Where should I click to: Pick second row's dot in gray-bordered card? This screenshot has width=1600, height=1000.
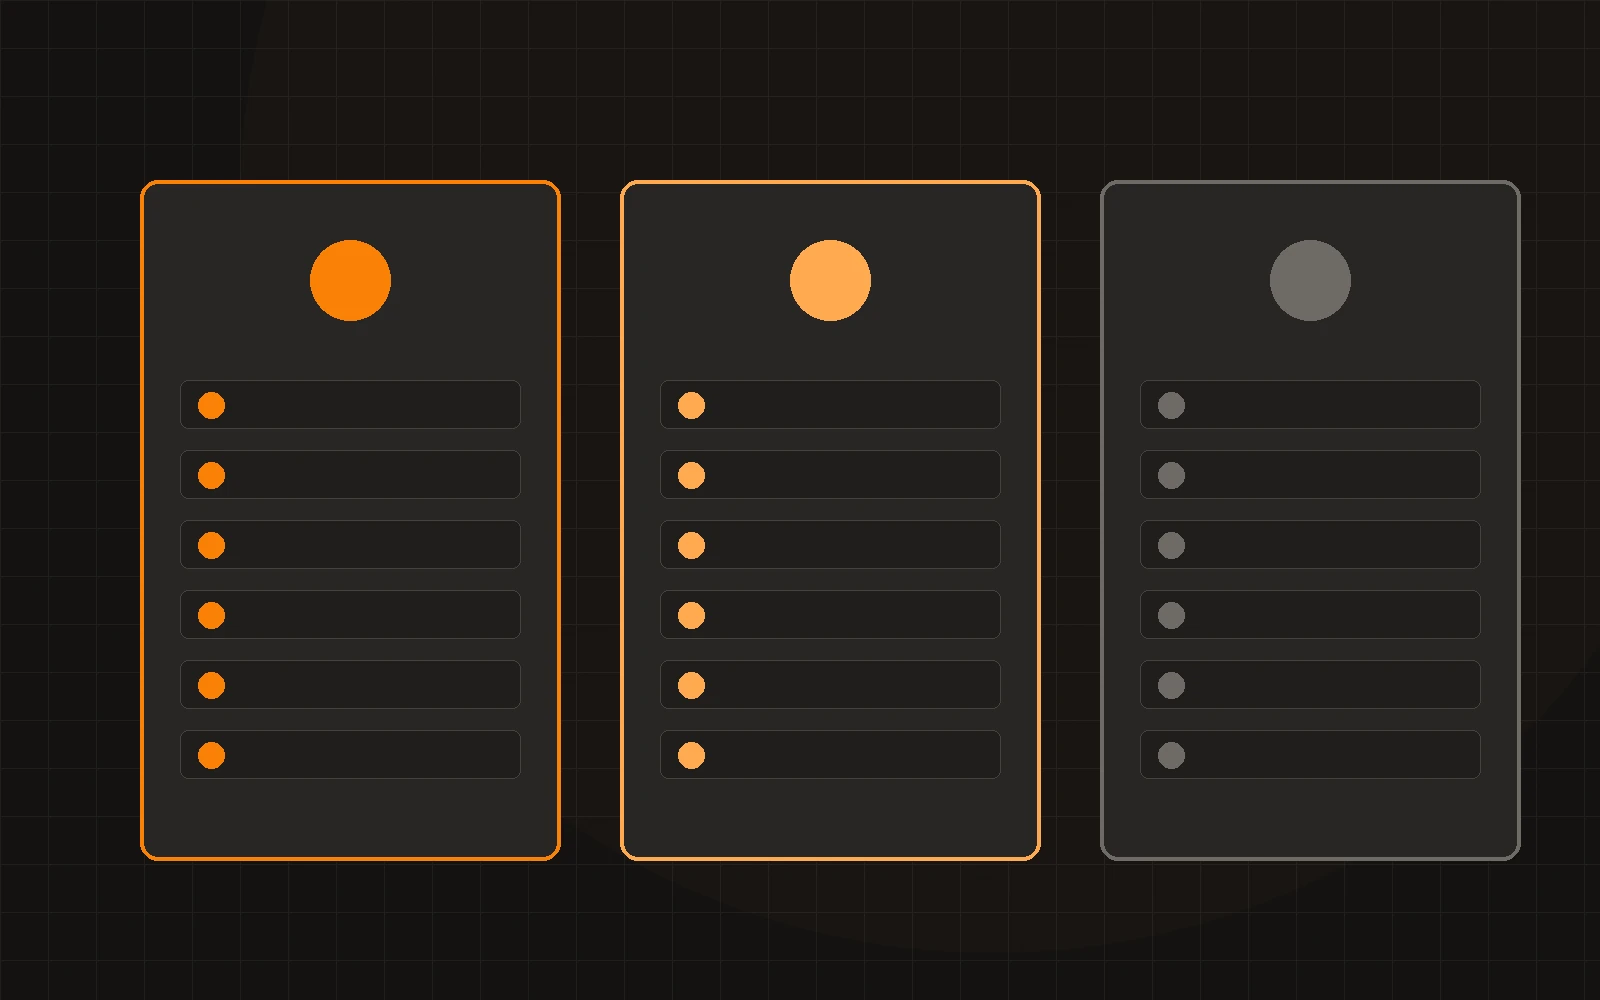pos(1171,475)
